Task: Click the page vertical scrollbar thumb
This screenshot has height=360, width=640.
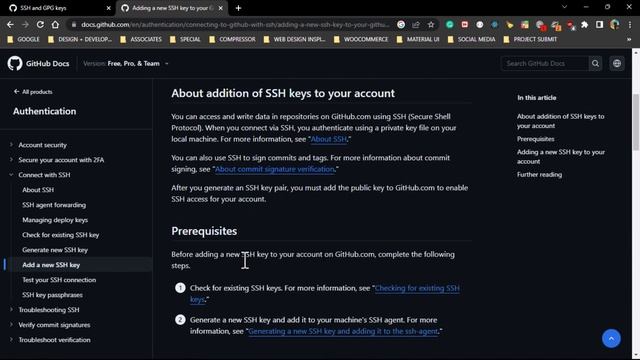Action: pyautogui.click(x=636, y=122)
